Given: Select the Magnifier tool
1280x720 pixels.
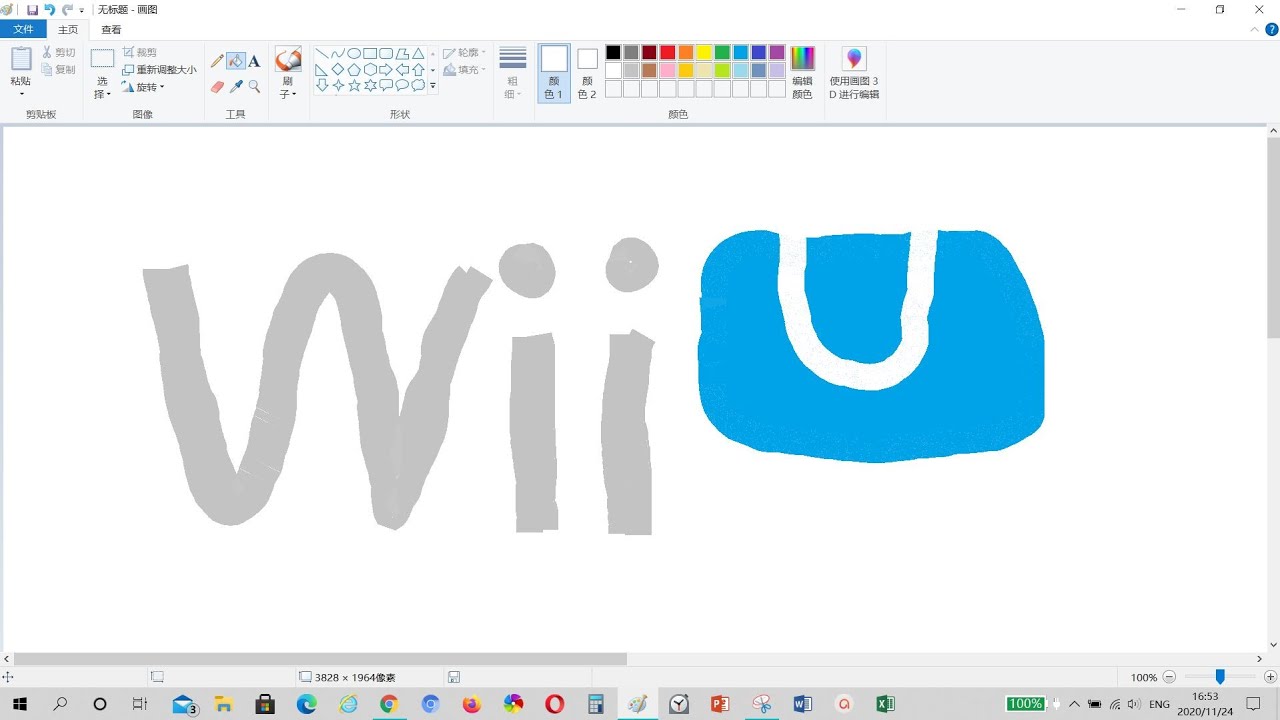Looking at the screenshot, I should click(x=254, y=87).
